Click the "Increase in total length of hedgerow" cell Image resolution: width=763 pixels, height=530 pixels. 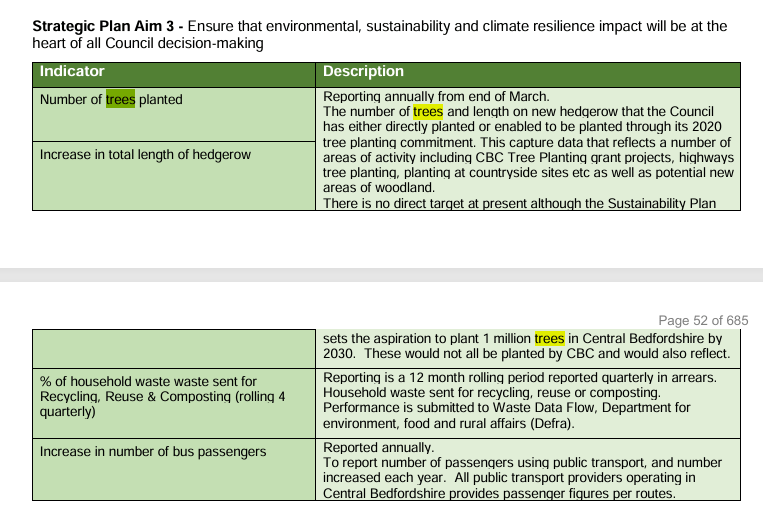click(x=145, y=155)
